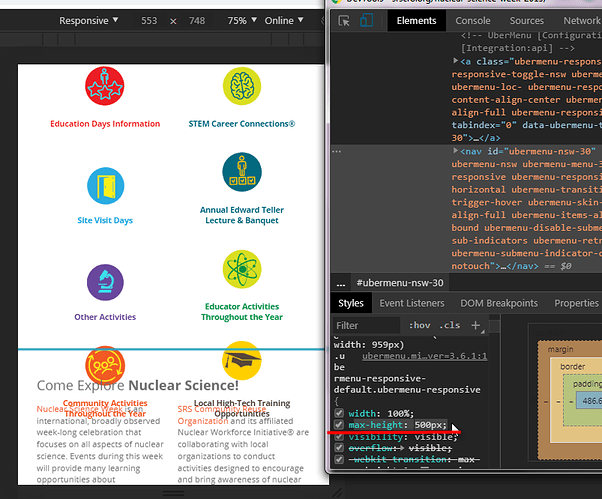Toggle the -webkit-transition property checkbox

339,459
